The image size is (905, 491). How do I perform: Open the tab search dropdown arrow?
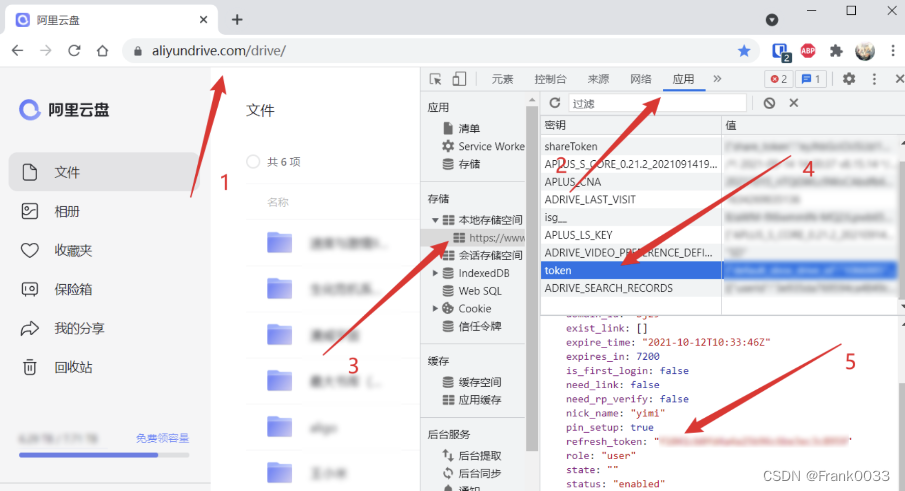772,20
